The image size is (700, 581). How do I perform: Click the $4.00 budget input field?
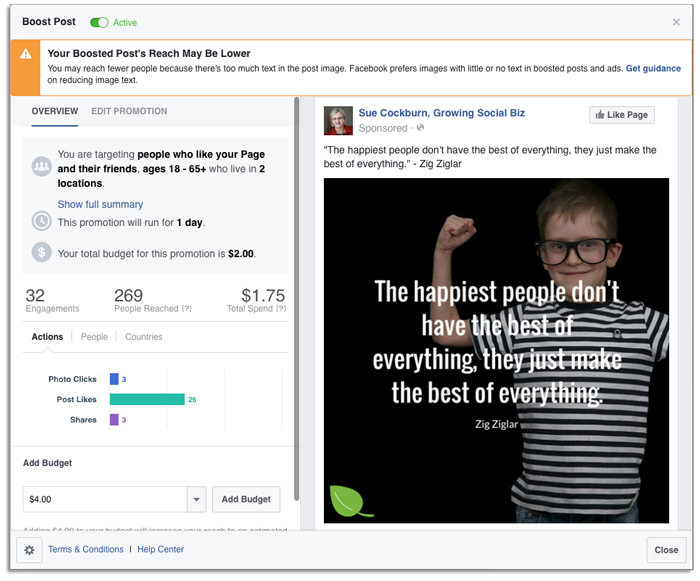pyautogui.click(x=105, y=499)
